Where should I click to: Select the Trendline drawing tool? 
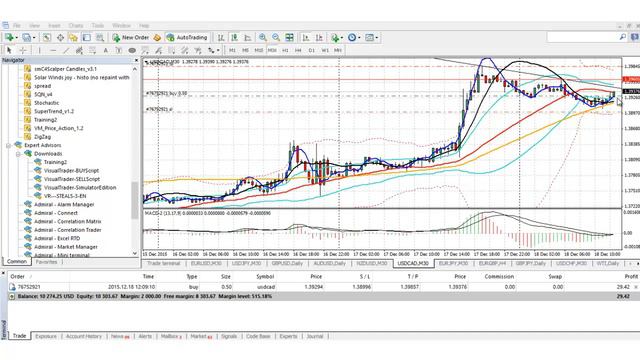(66, 50)
